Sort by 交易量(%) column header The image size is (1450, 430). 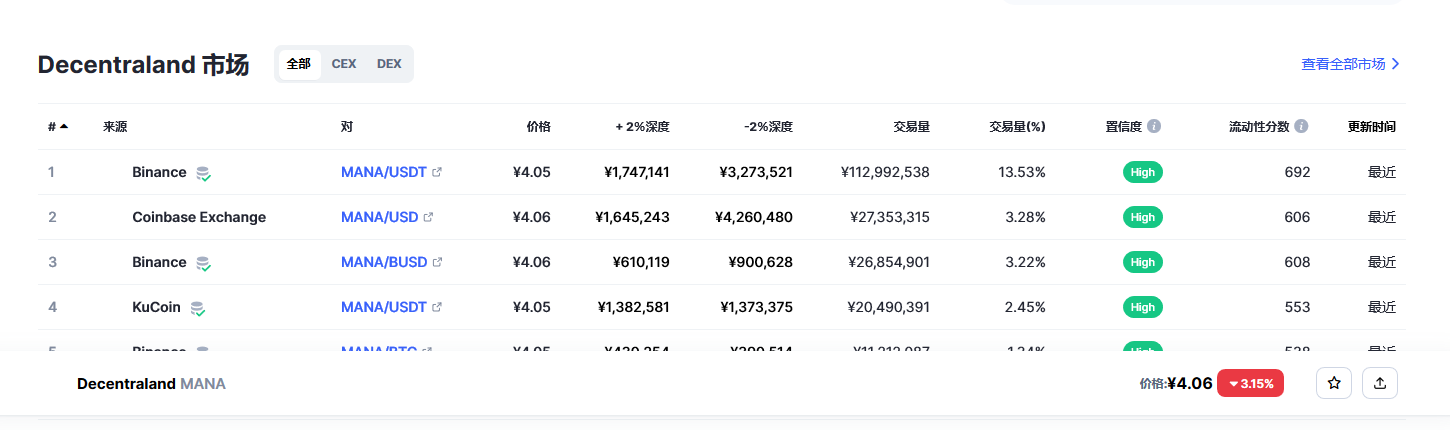click(x=1017, y=127)
